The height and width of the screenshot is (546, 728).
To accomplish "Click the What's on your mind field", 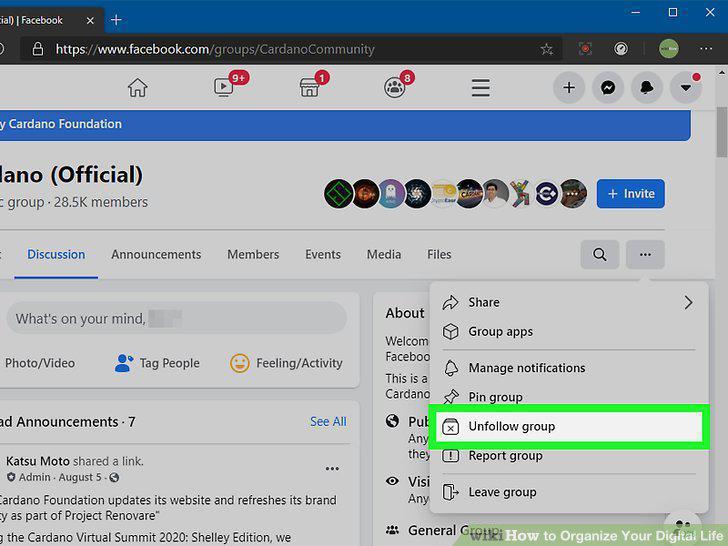I will pyautogui.click(x=176, y=318).
